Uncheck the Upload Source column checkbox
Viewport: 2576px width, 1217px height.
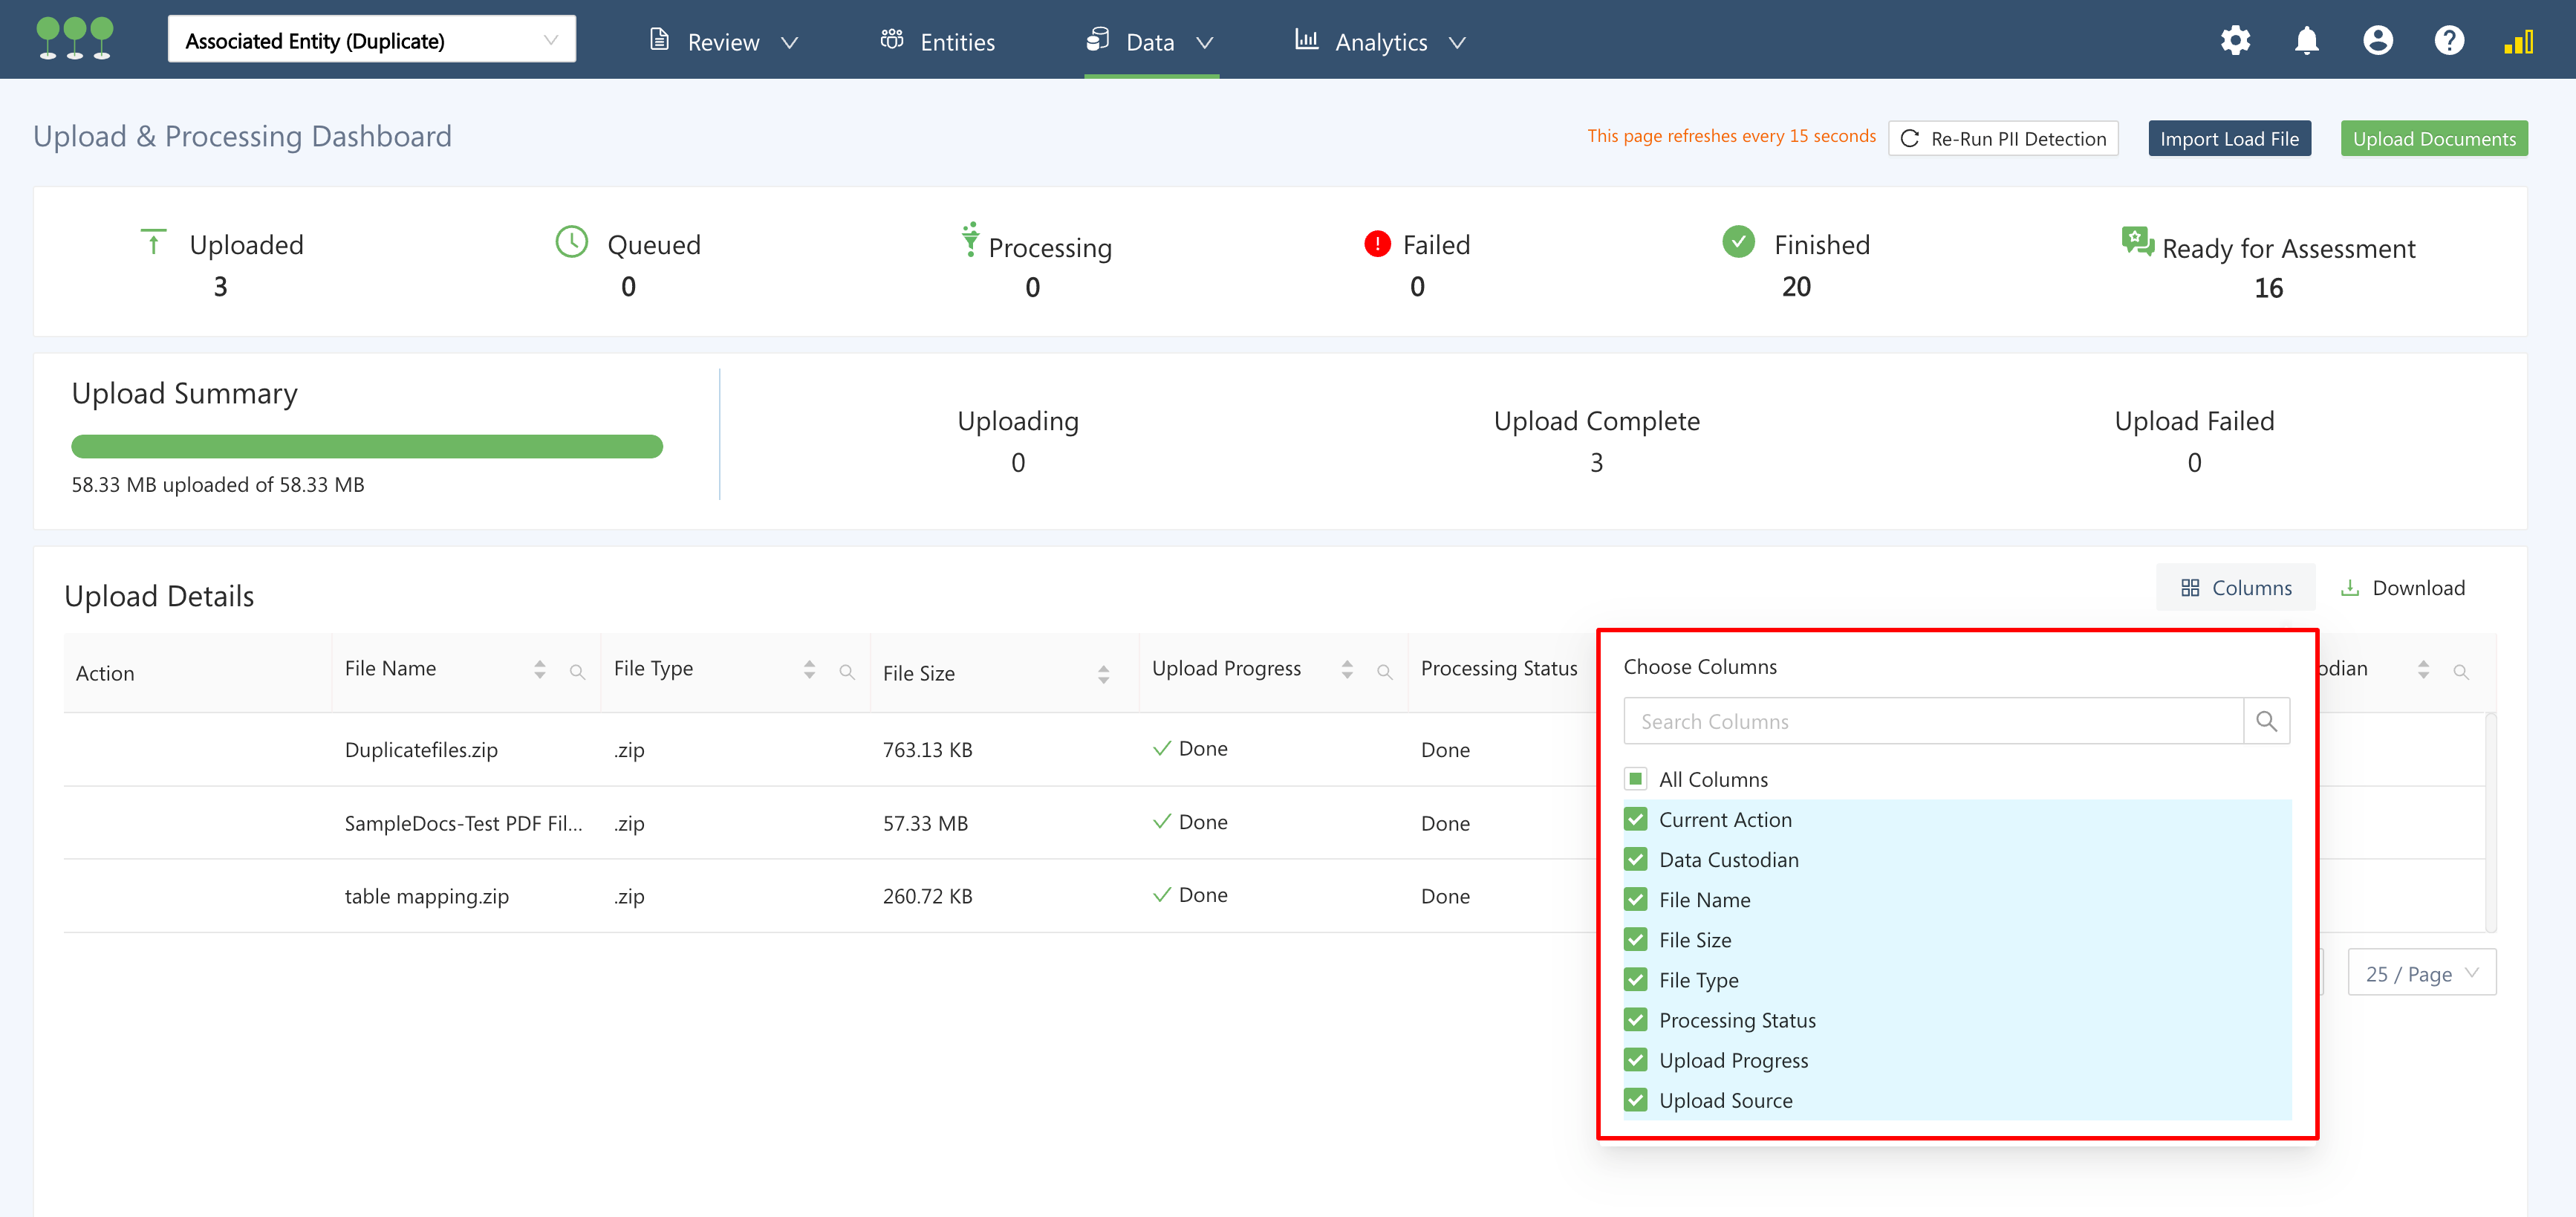(1636, 1100)
